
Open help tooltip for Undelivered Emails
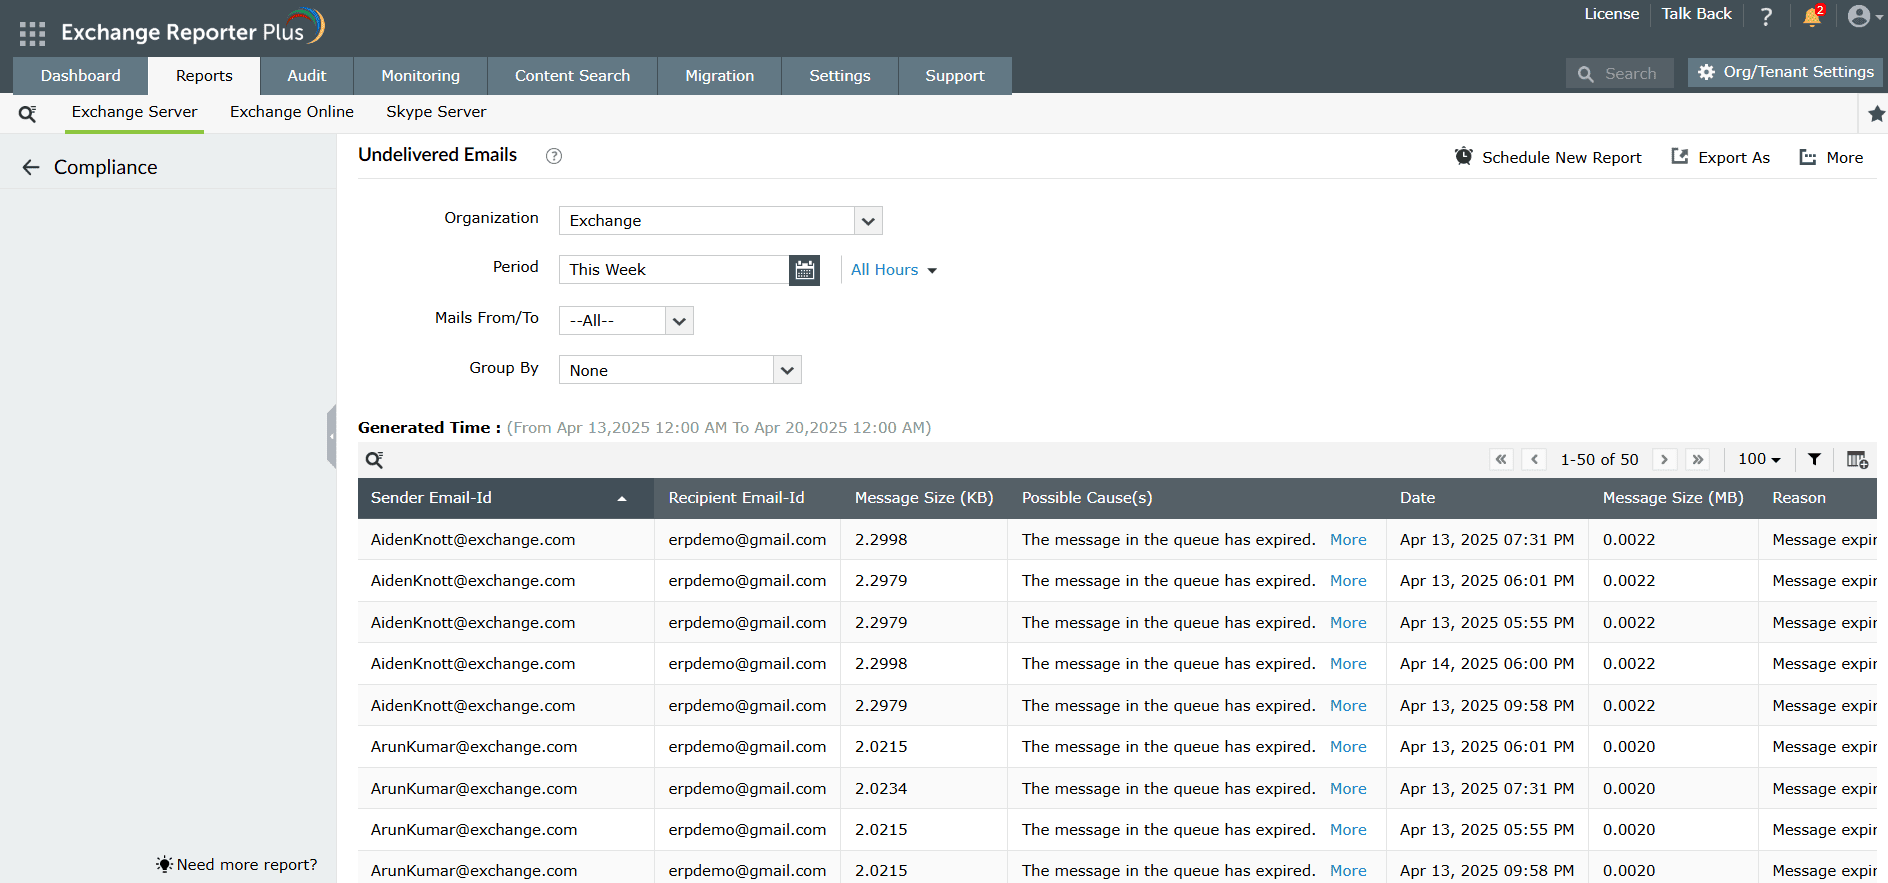554,156
